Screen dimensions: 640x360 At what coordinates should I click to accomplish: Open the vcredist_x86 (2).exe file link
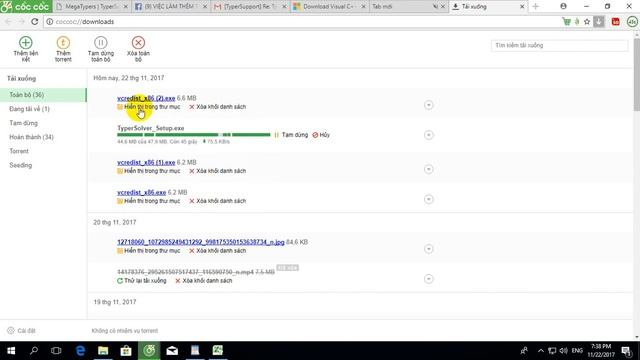[146, 98]
